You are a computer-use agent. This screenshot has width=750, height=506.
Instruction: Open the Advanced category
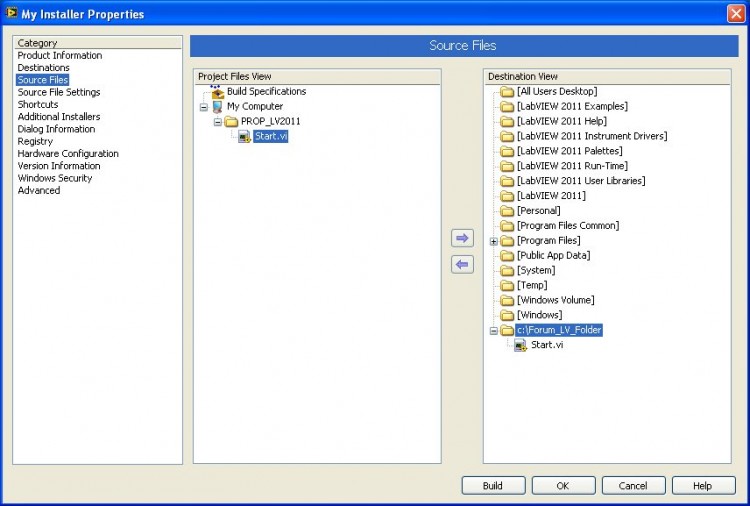(39, 190)
